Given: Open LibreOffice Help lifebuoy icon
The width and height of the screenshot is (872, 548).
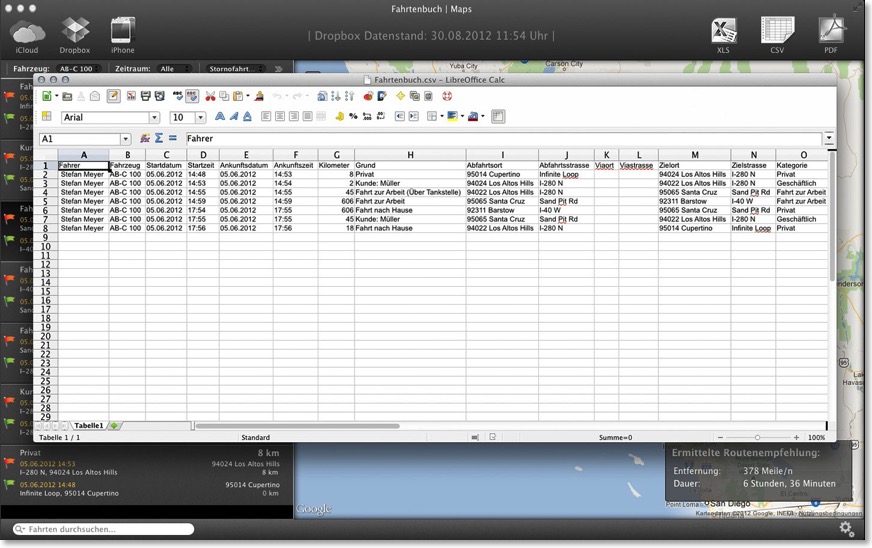Looking at the screenshot, I should 447,96.
